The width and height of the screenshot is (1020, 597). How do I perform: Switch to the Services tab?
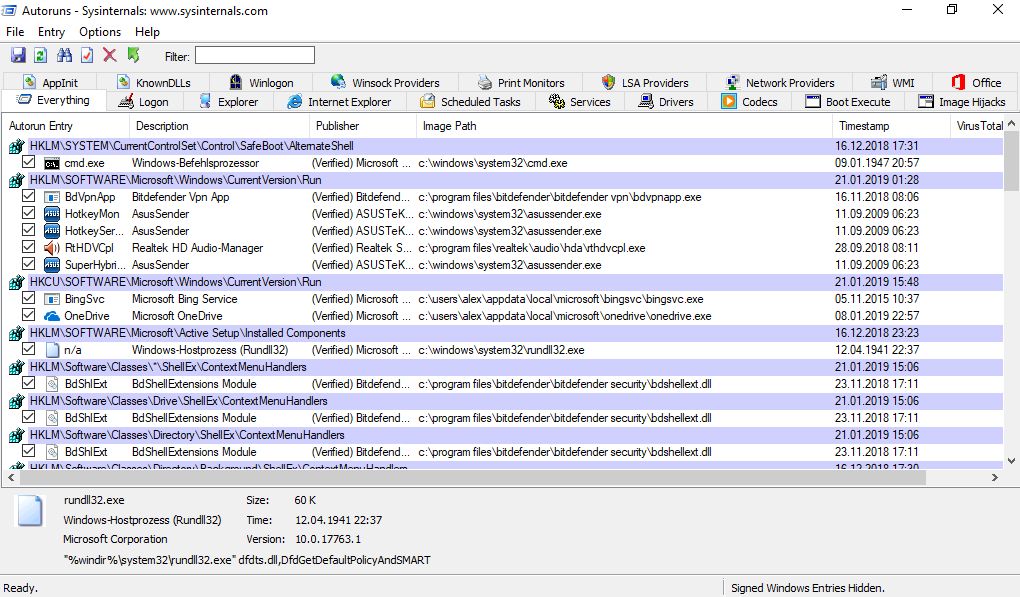(x=580, y=102)
